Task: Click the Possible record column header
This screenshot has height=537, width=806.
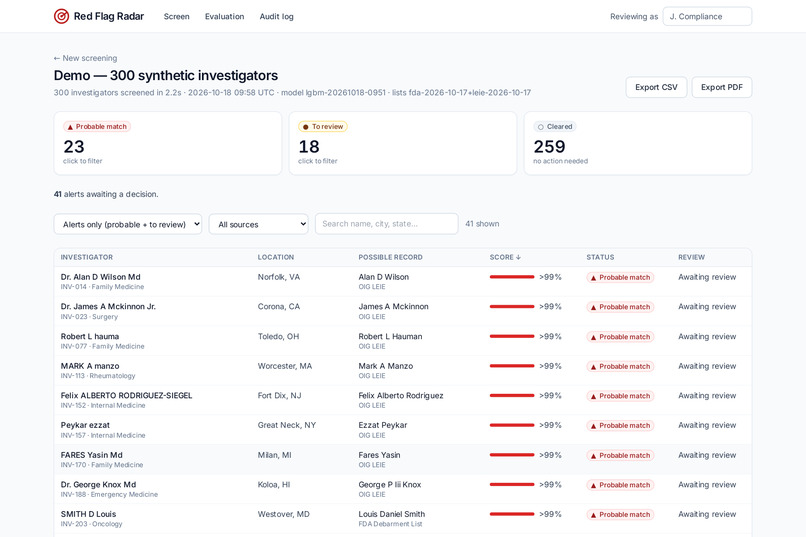Action: pyautogui.click(x=391, y=257)
